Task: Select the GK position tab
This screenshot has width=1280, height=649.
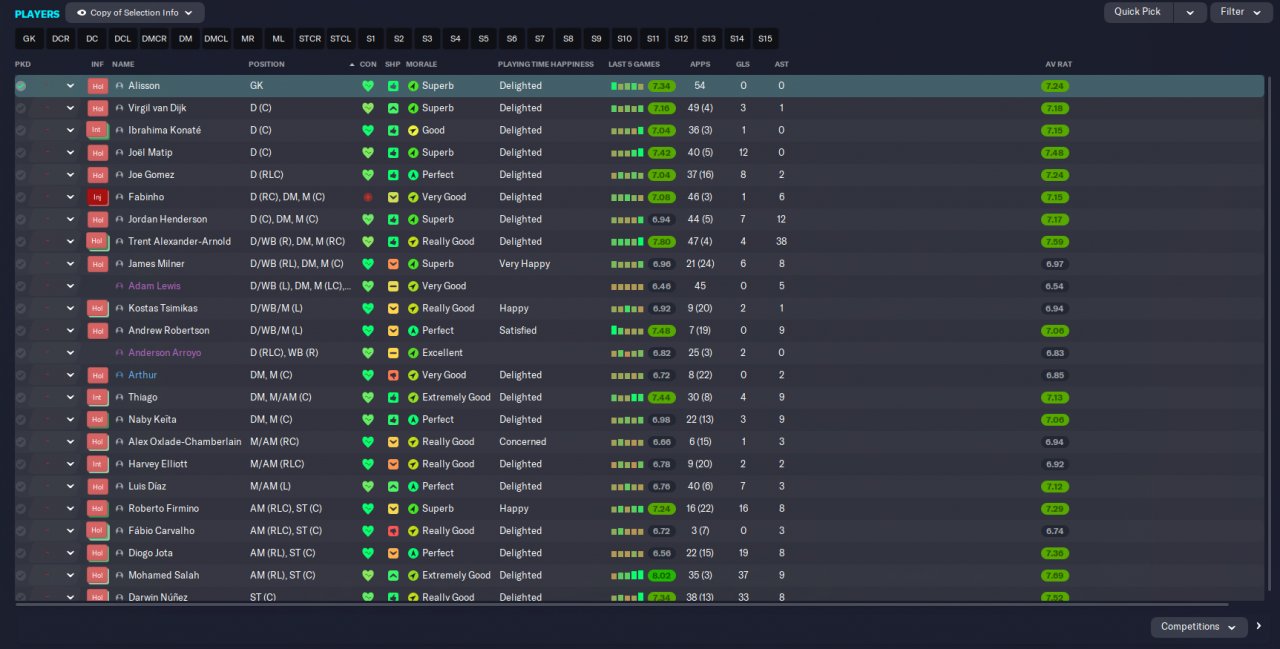Action: [x=29, y=39]
